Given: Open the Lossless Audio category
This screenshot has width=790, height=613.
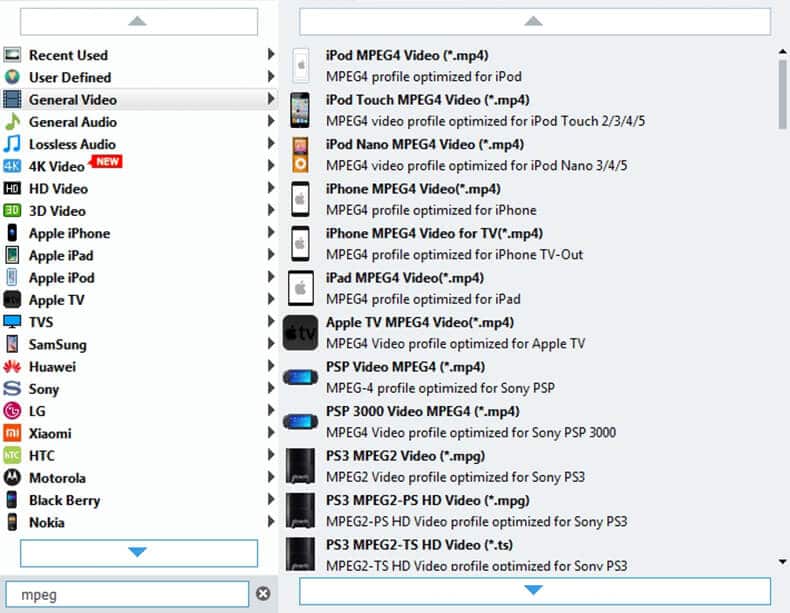Looking at the screenshot, I should point(139,144).
